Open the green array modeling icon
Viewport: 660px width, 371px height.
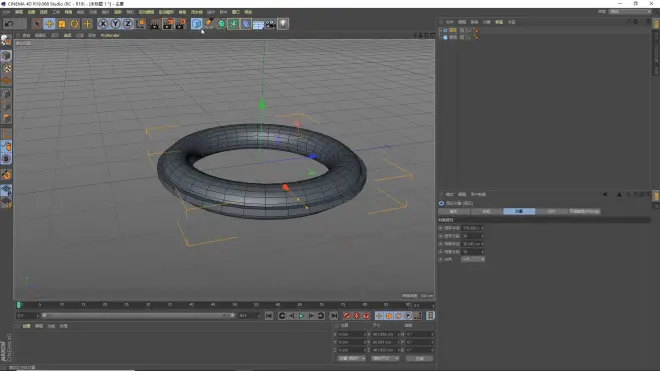pyautogui.click(x=233, y=24)
